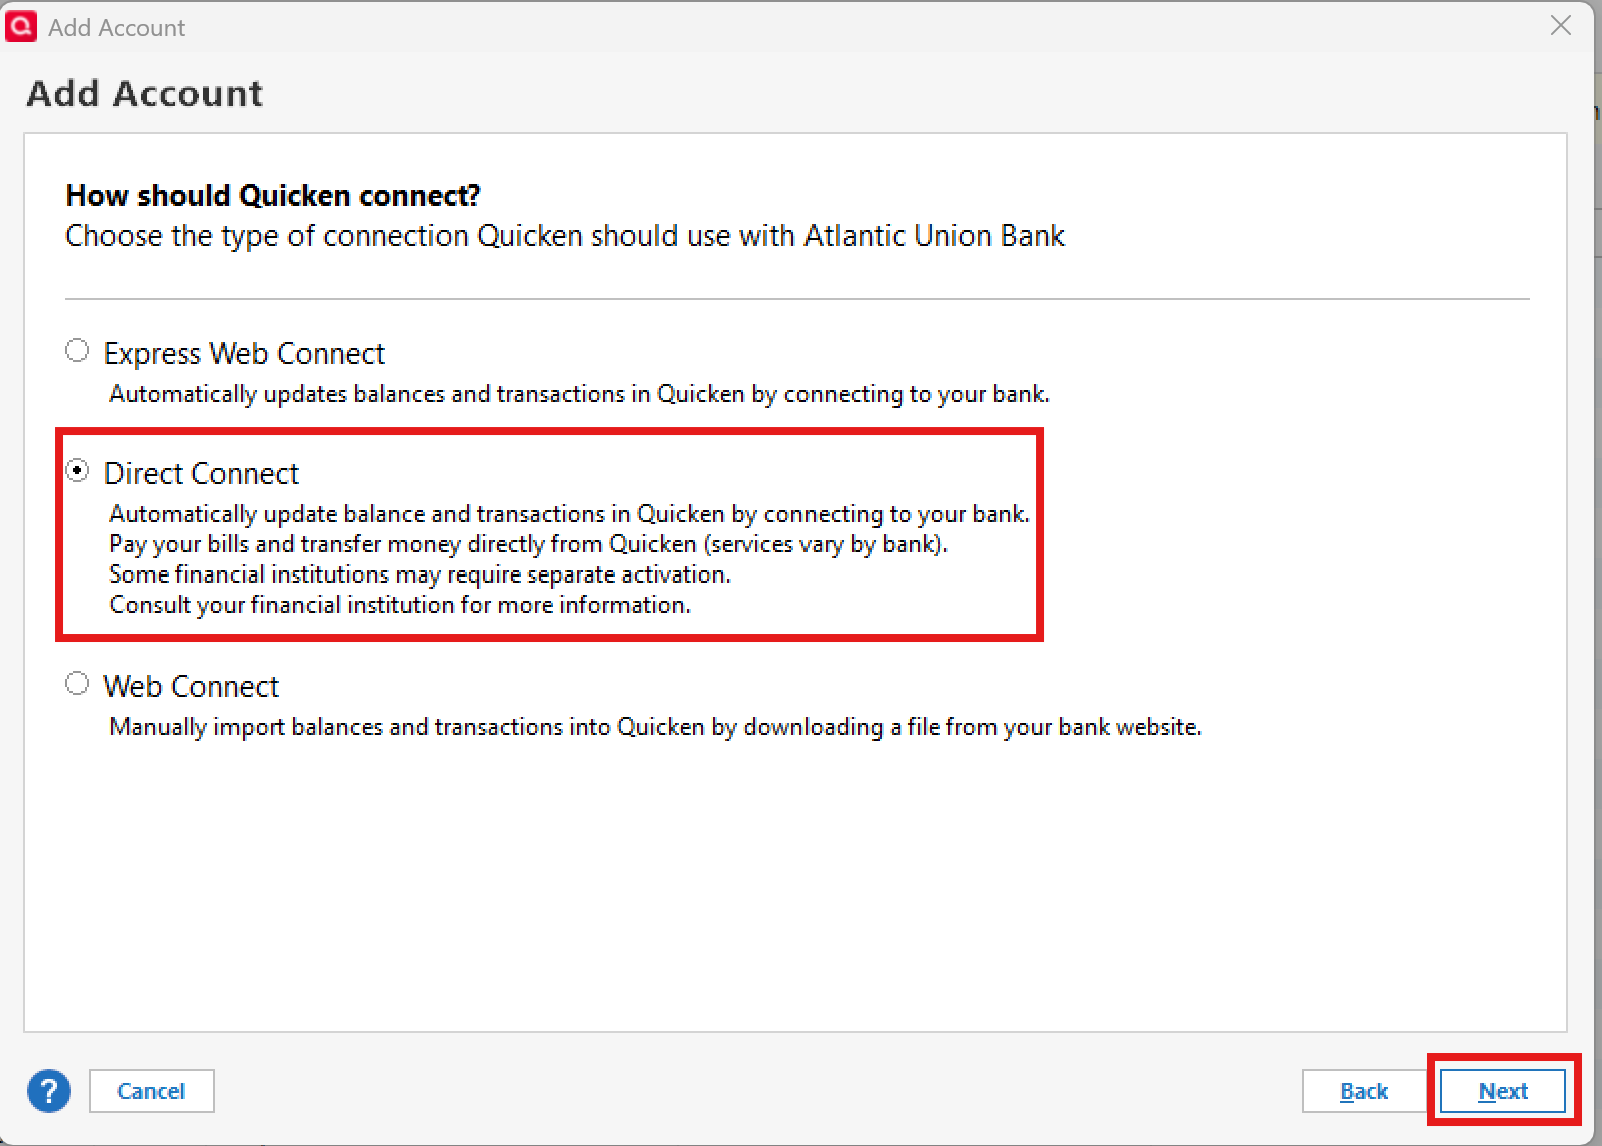The width and height of the screenshot is (1602, 1146).
Task: Click 'Pay your bills and transfer money' line
Action: pyautogui.click(x=528, y=544)
